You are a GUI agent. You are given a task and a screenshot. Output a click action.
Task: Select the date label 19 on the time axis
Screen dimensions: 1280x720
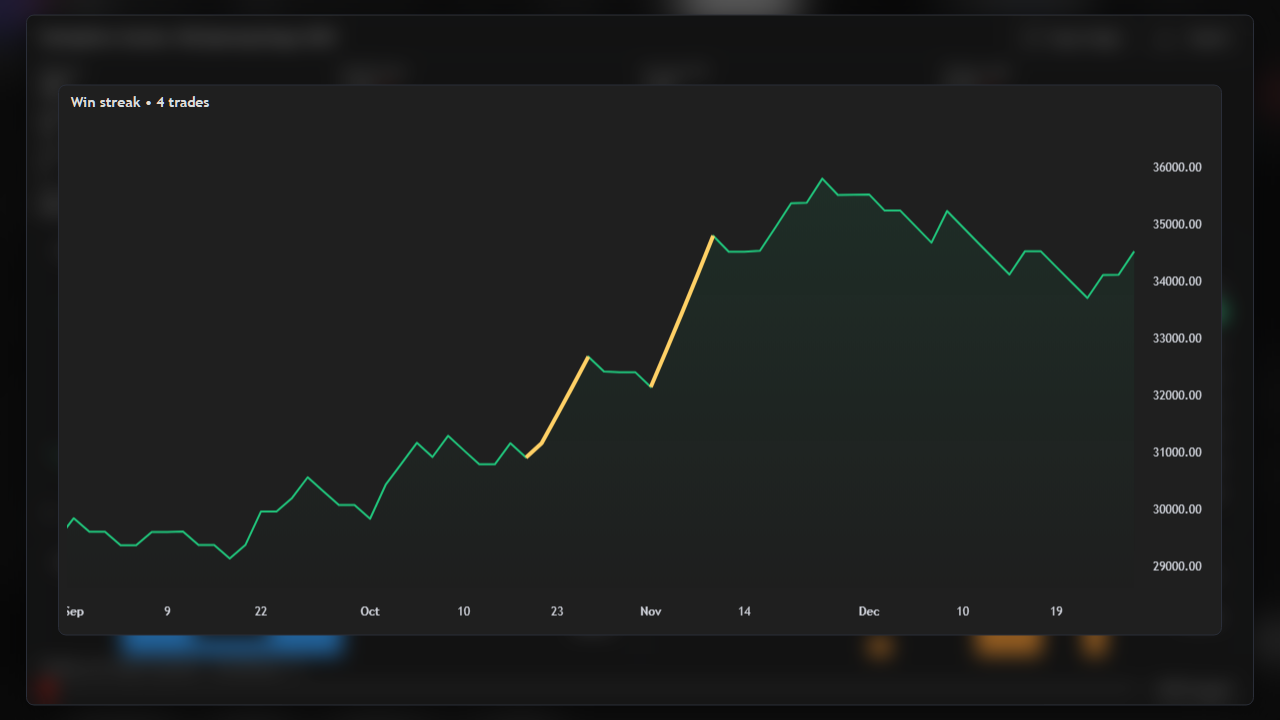point(1056,611)
